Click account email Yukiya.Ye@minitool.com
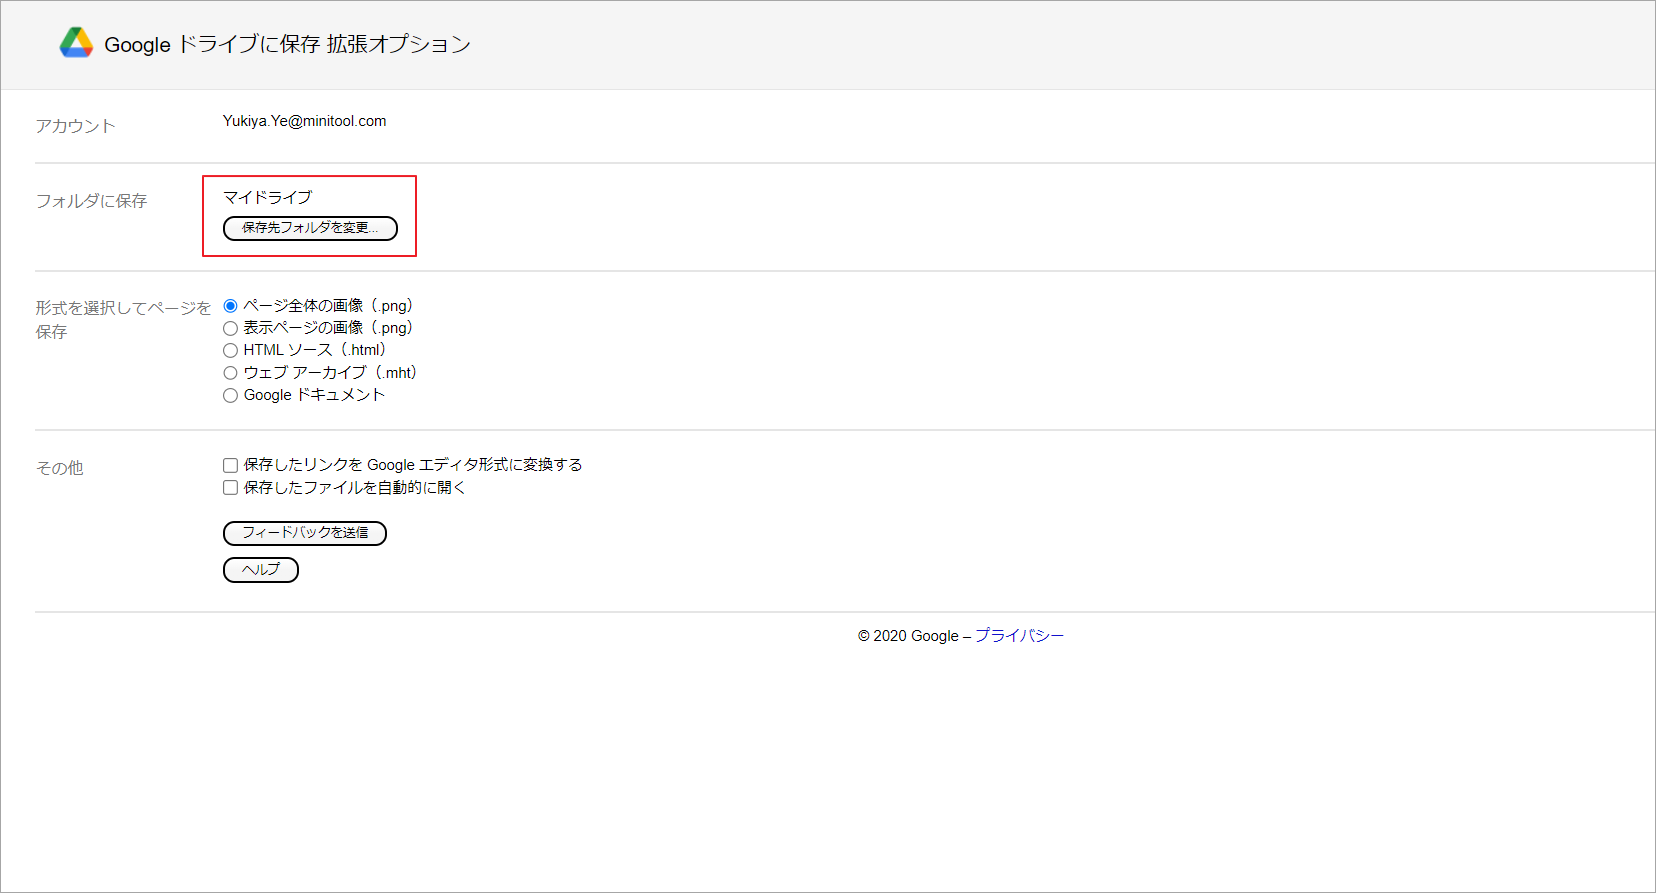This screenshot has height=893, width=1656. click(x=304, y=121)
